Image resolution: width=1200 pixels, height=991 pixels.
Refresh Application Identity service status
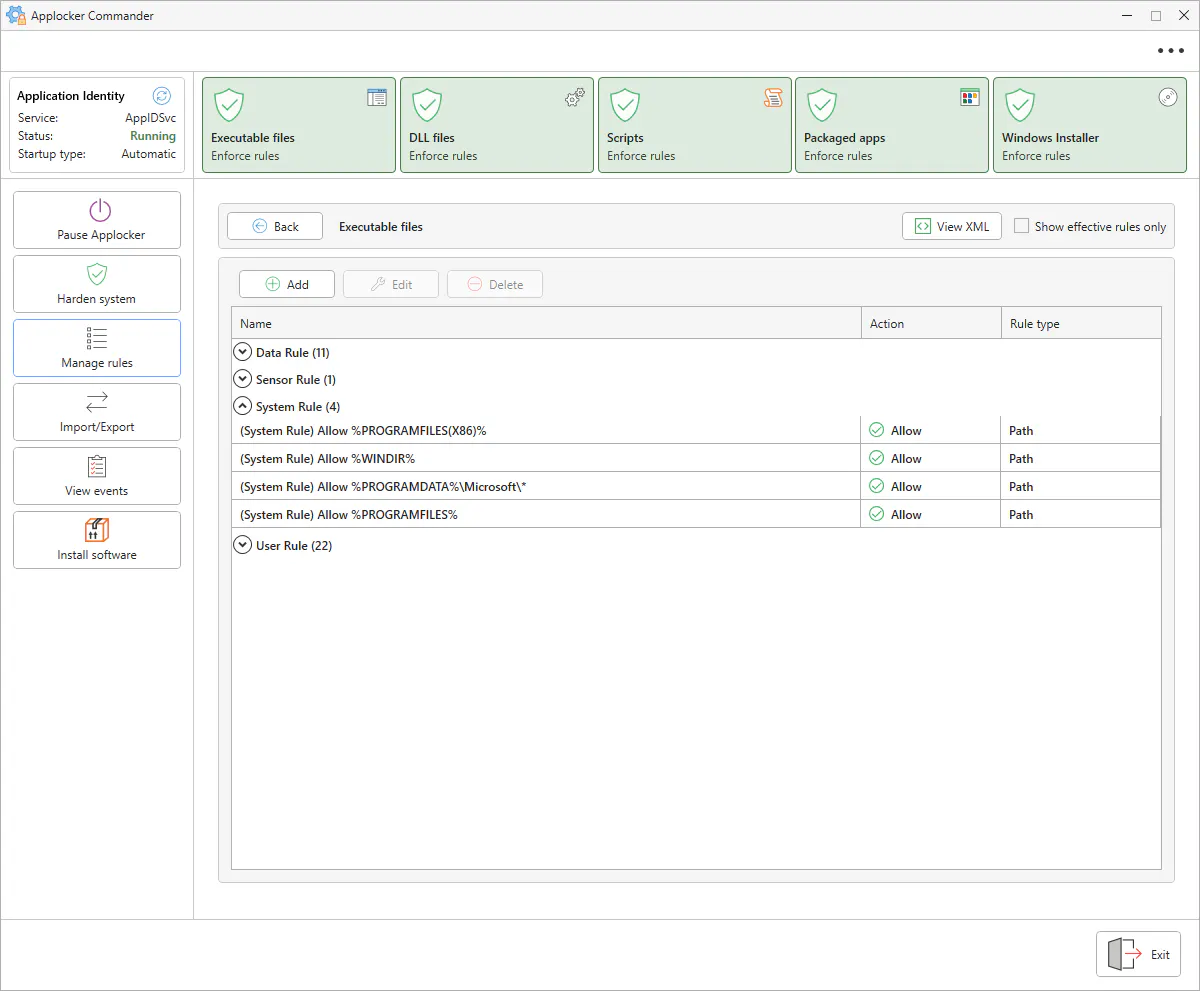point(162,96)
